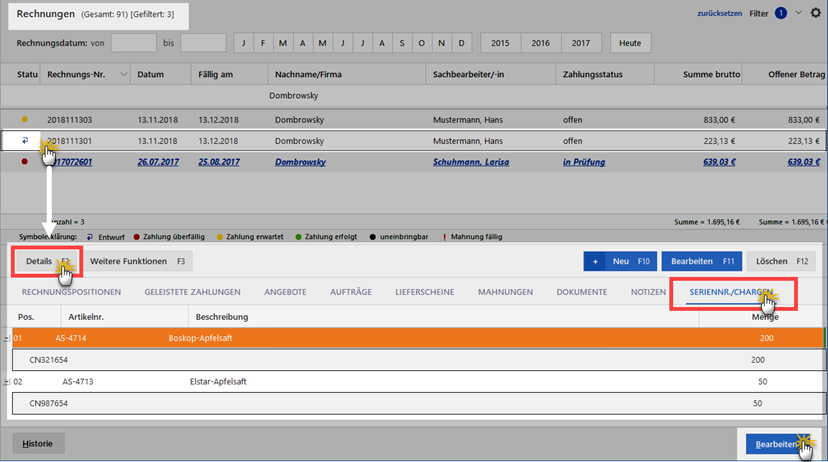
Task: Click the Details F2 button
Action: tap(48, 261)
